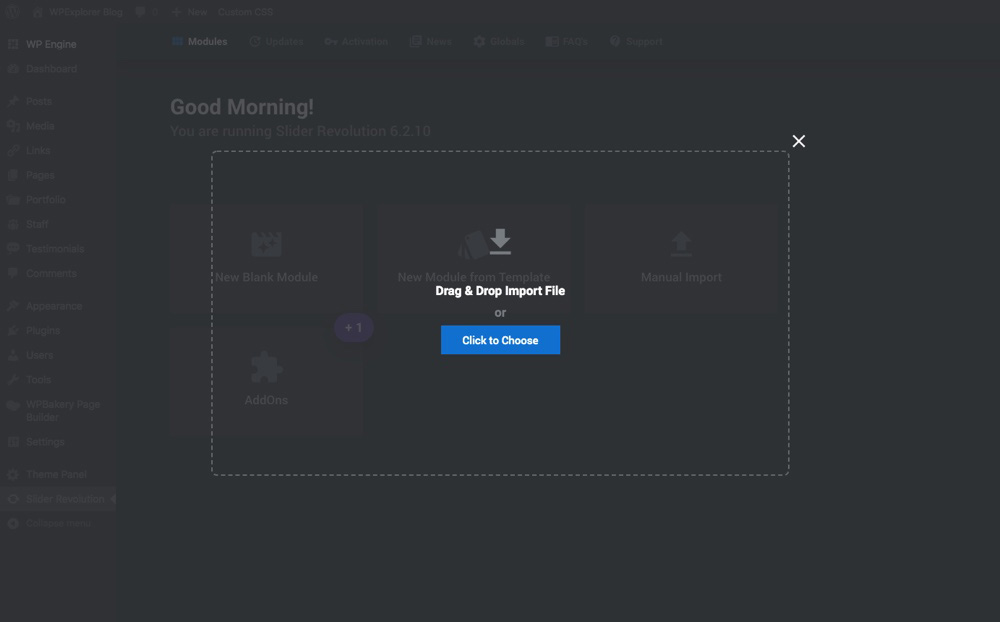Open the Appearance brush icon
Image resolution: width=1000 pixels, height=622 pixels.
13,306
